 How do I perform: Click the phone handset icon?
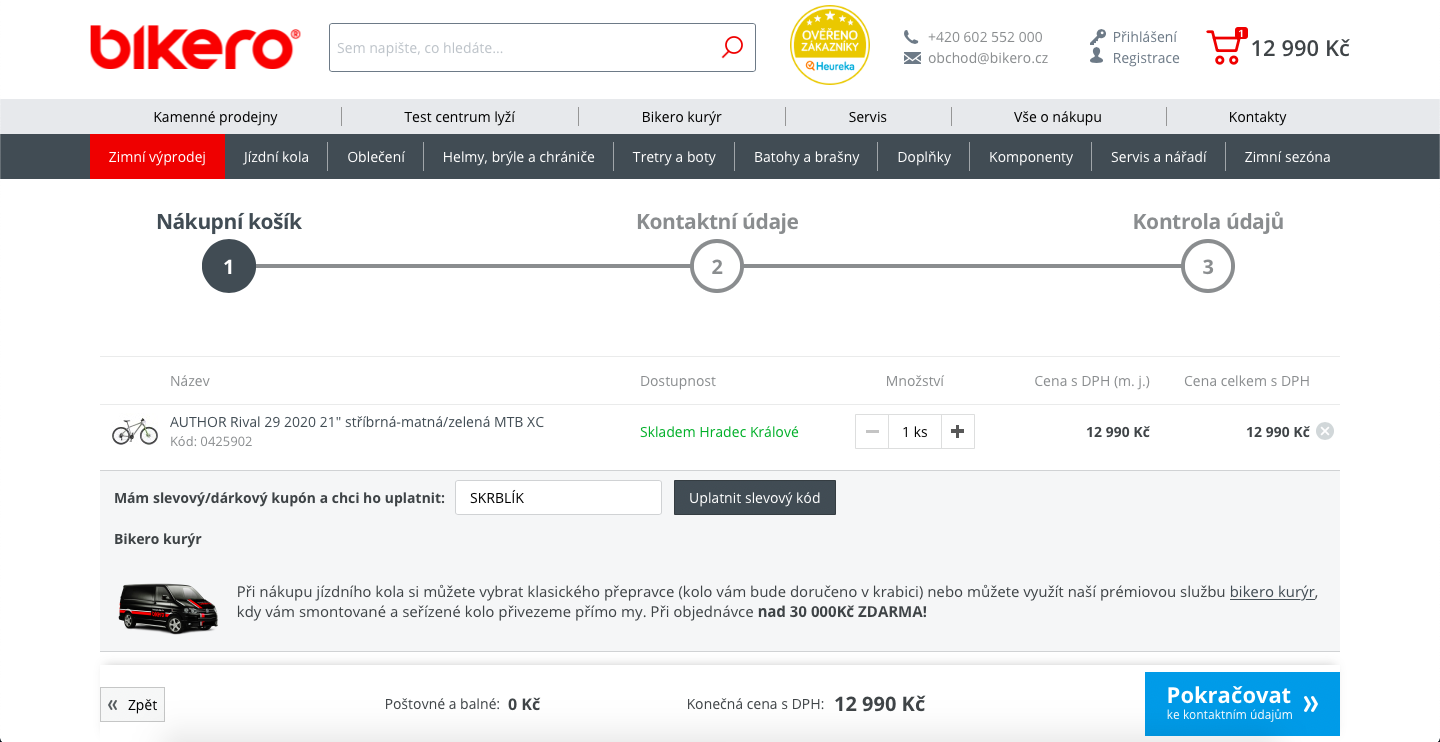point(911,37)
